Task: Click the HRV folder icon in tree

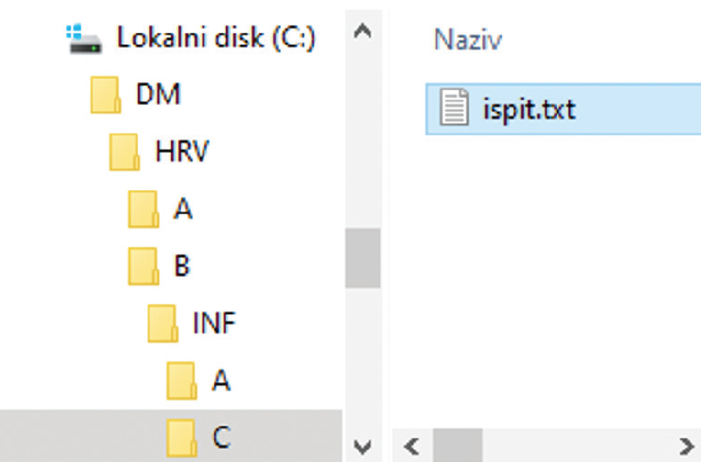Action: point(123,153)
